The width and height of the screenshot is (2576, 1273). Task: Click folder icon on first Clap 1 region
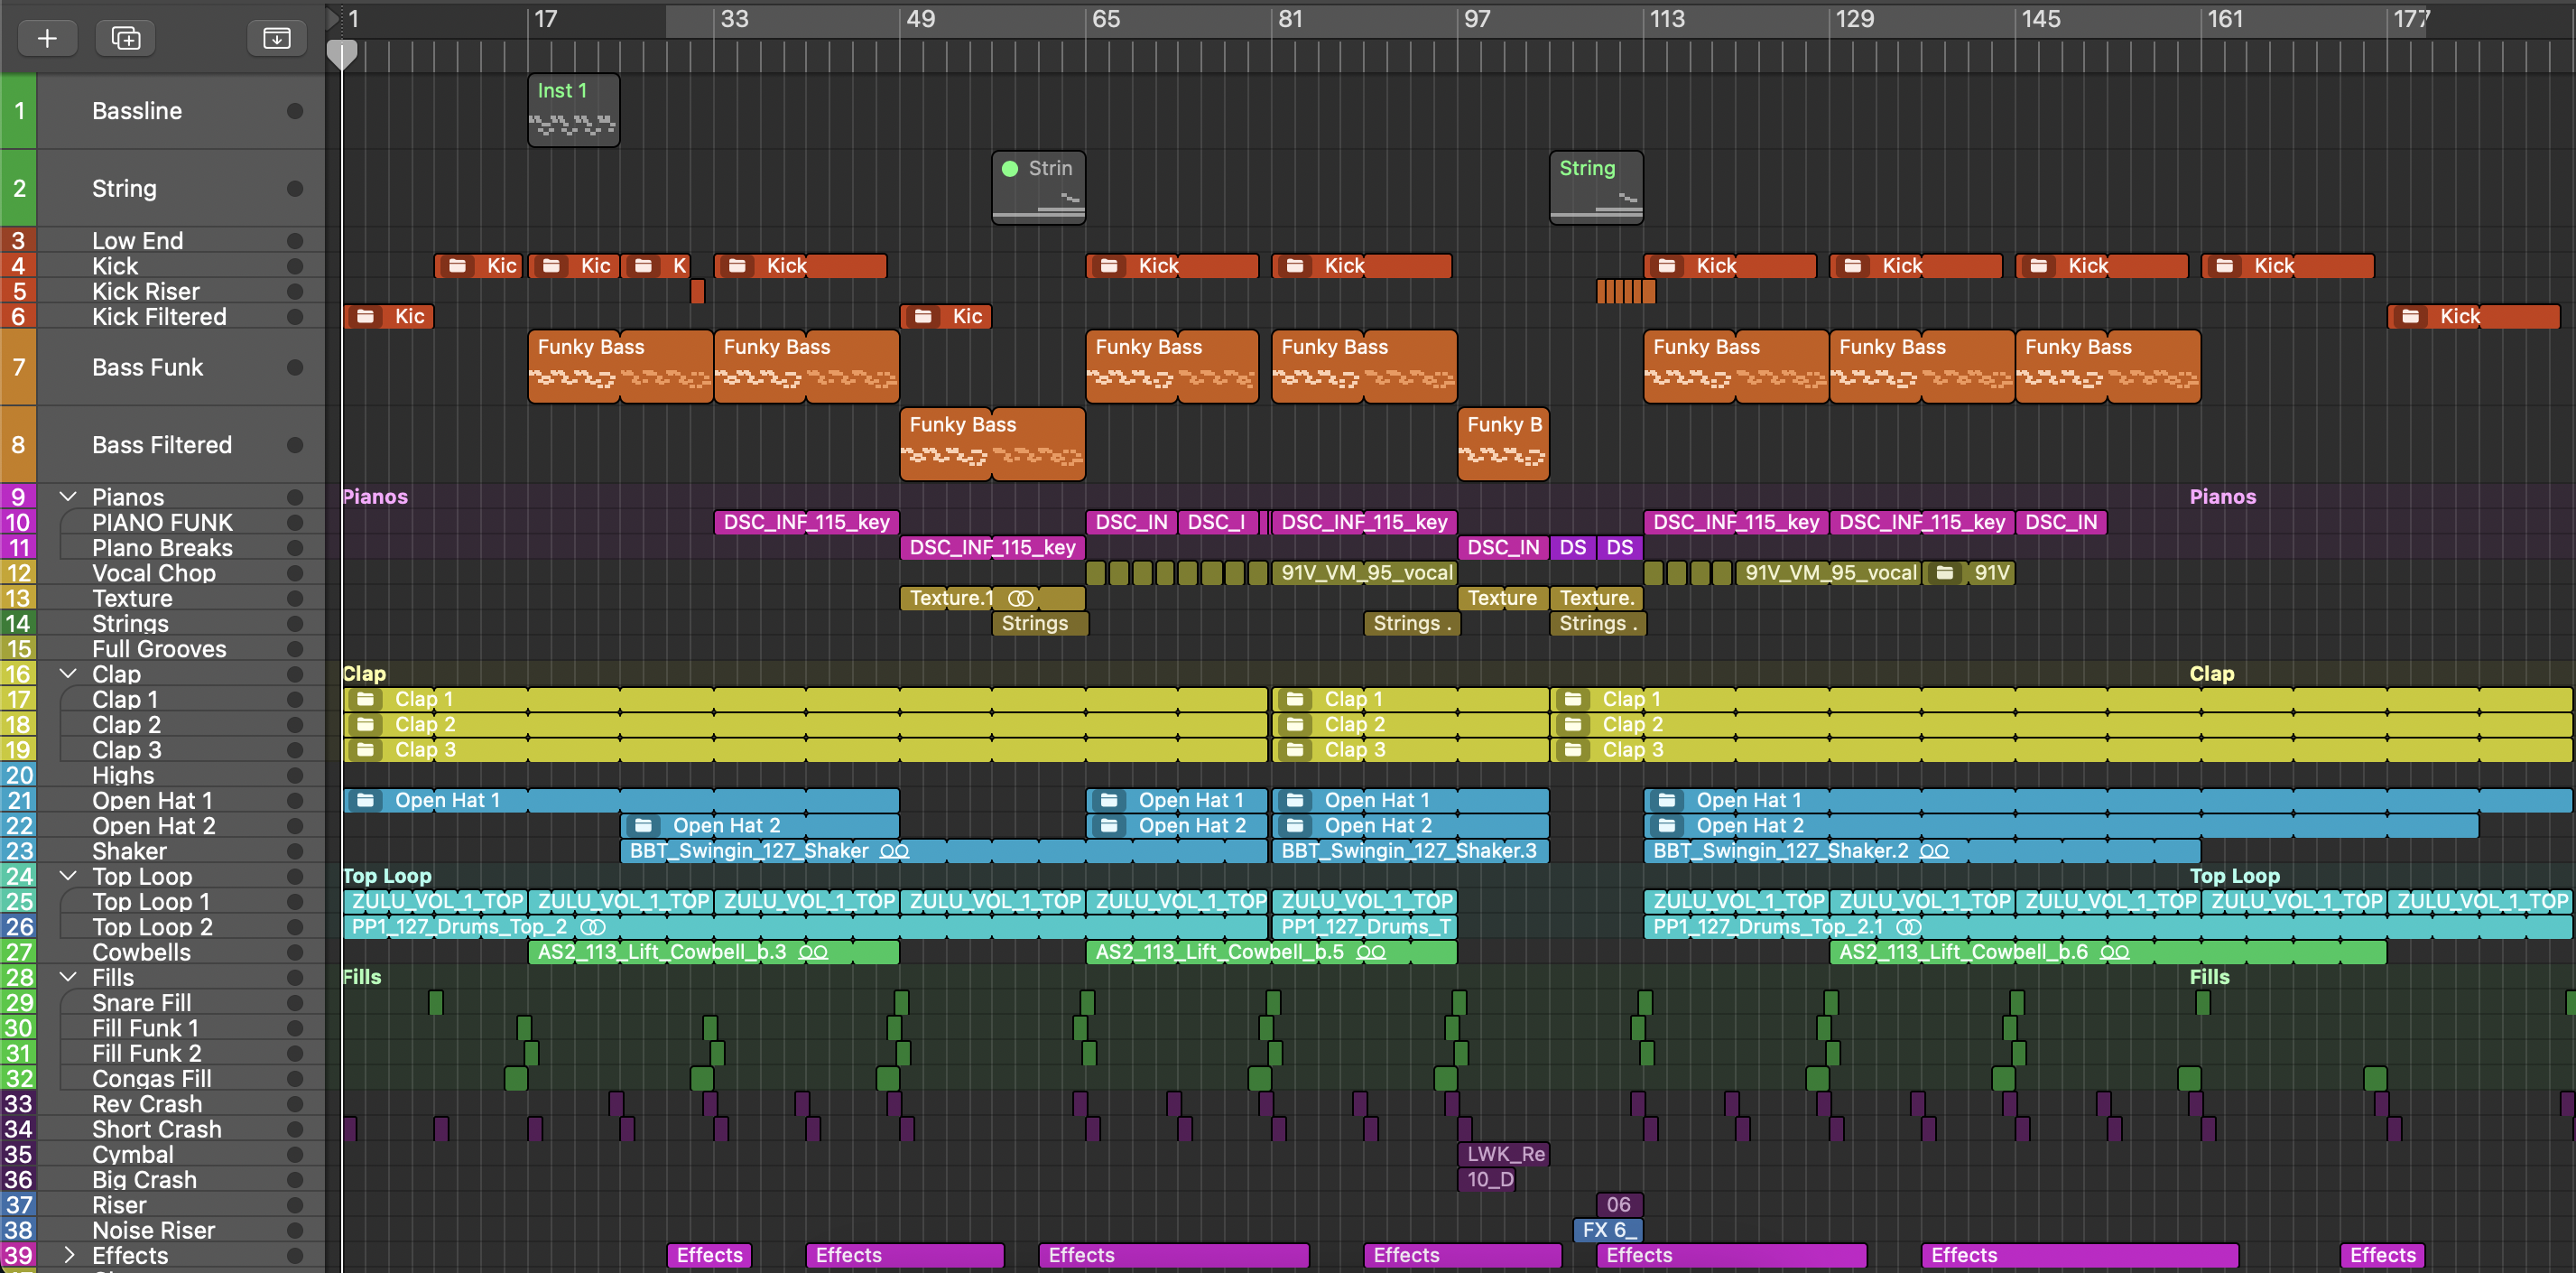point(365,699)
